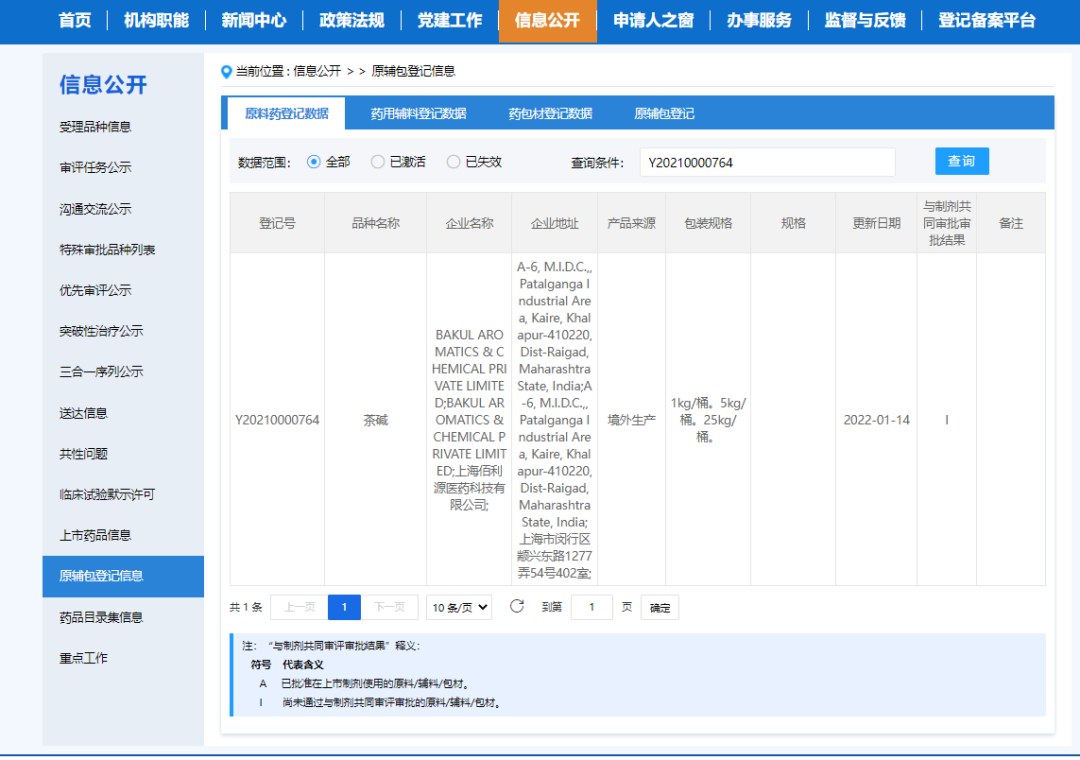Click the 查询 search button

click(x=961, y=161)
